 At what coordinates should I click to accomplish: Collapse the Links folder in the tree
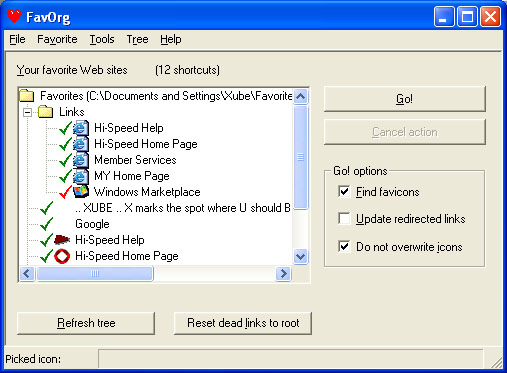click(28, 112)
